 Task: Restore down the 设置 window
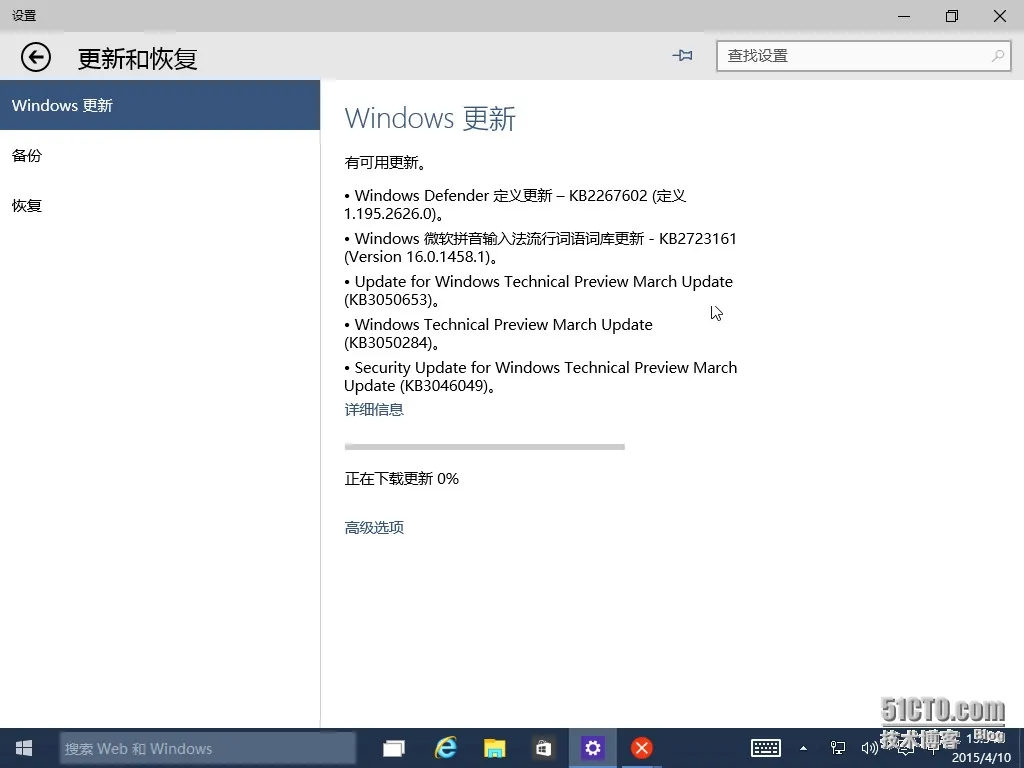[x=952, y=16]
